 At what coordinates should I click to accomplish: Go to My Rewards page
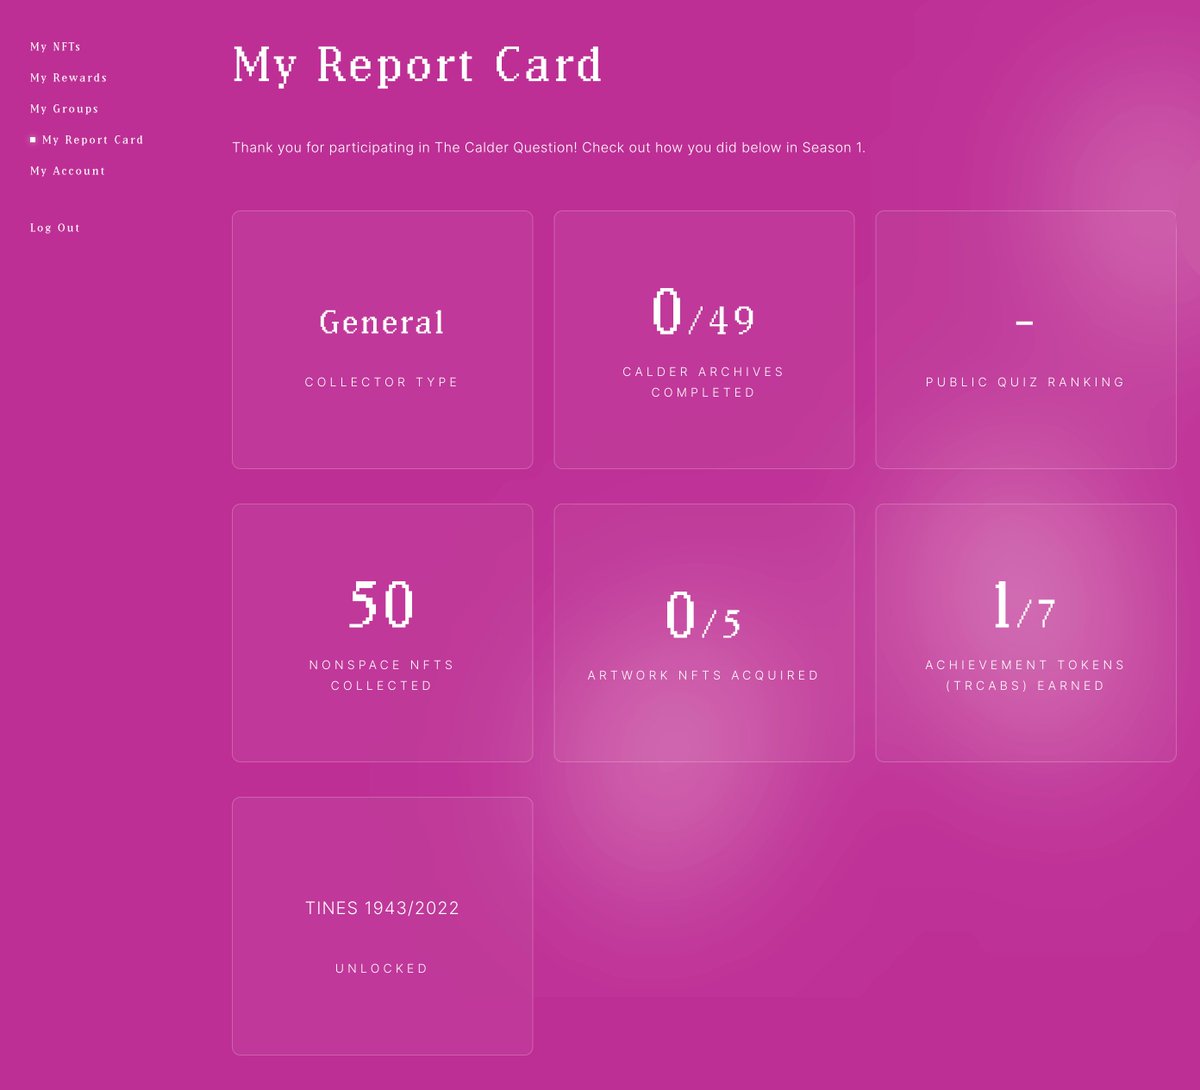(68, 78)
